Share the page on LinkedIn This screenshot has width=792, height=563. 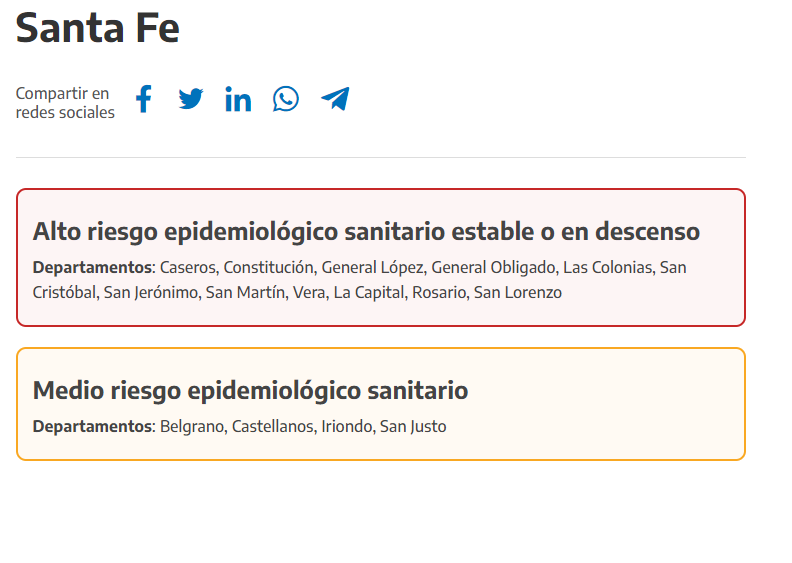coord(238,99)
